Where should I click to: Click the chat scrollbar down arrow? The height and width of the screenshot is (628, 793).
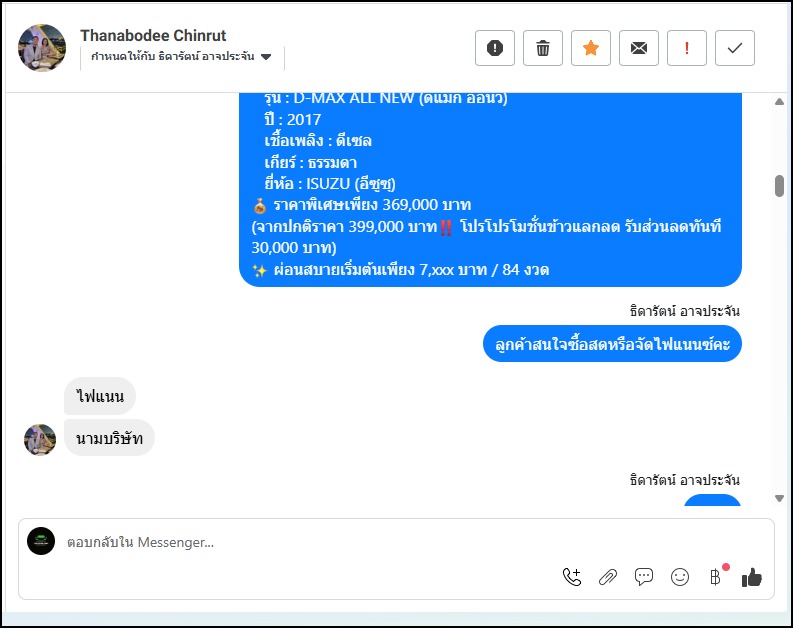coord(779,499)
